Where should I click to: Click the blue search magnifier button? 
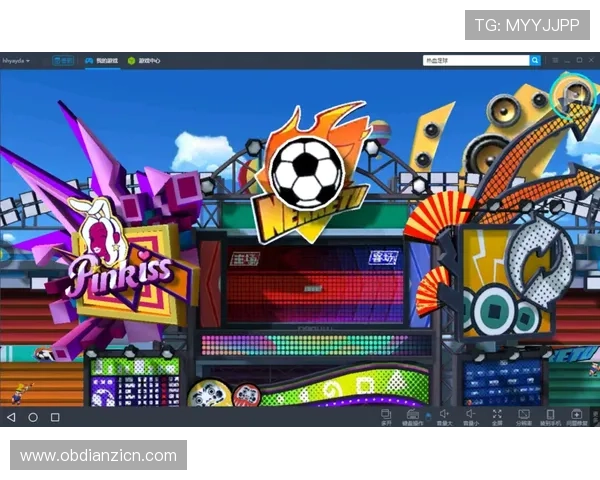tap(535, 61)
